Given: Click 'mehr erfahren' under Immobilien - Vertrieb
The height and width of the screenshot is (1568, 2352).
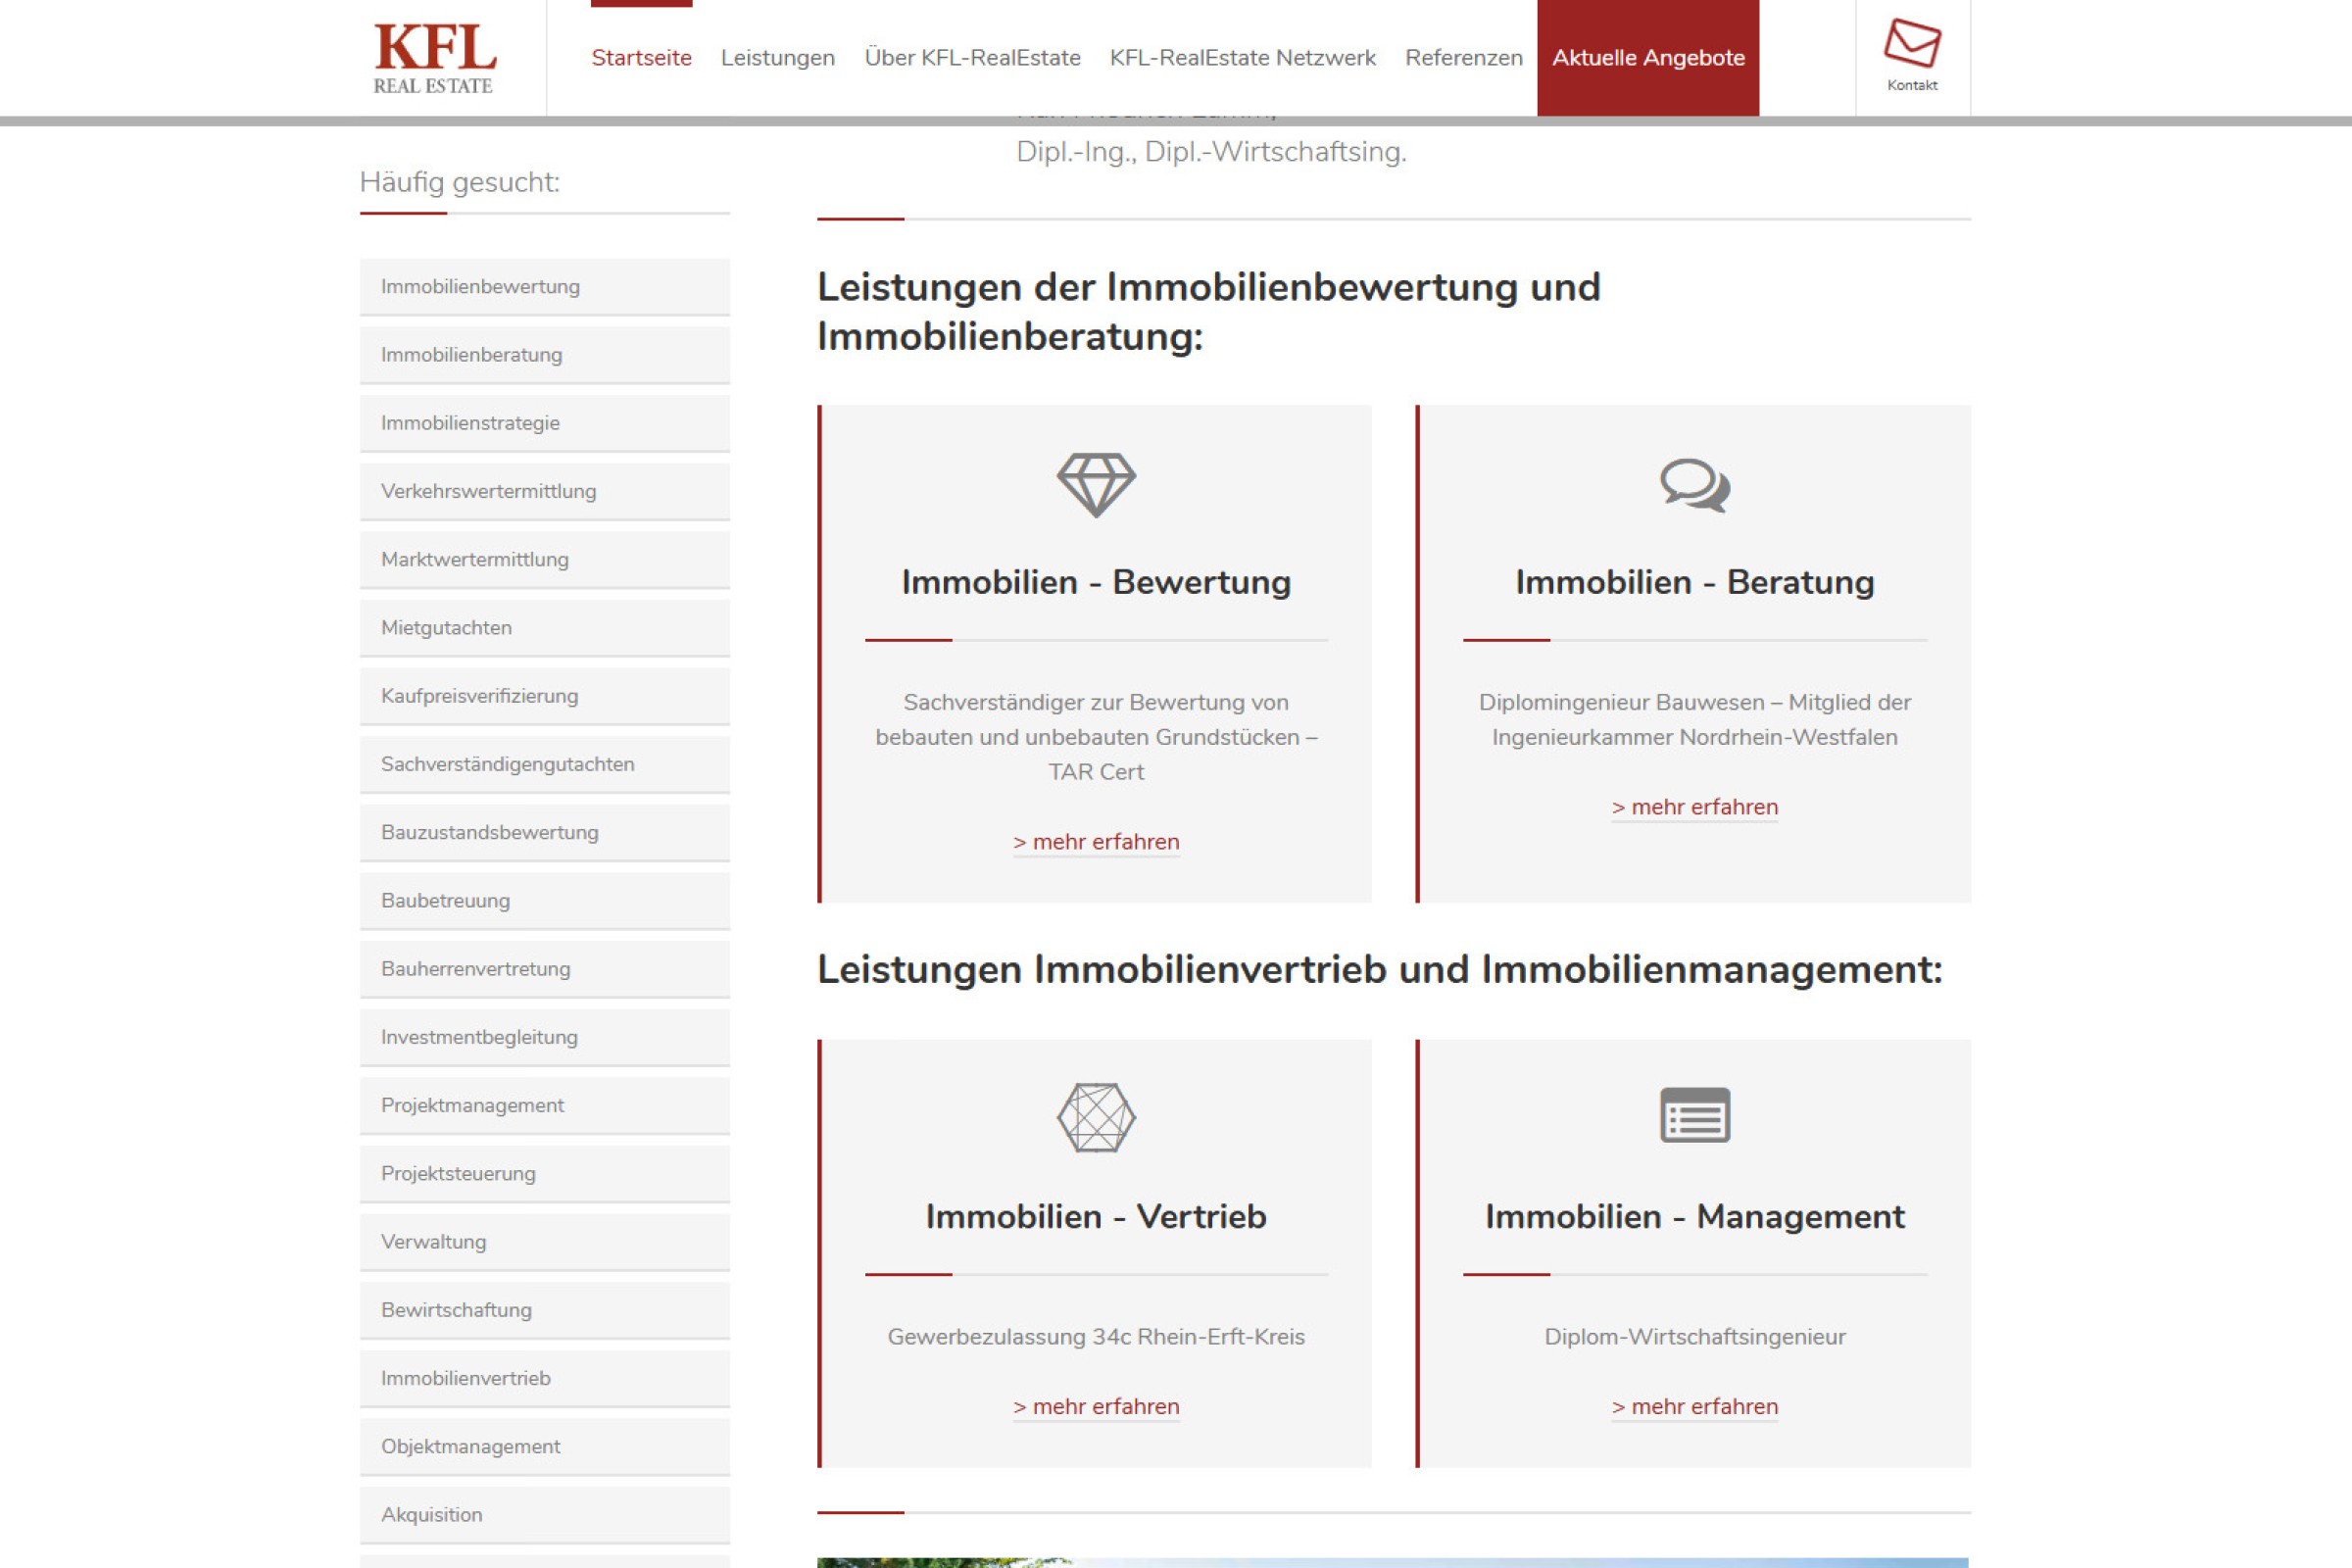Looking at the screenshot, I should point(1096,1406).
